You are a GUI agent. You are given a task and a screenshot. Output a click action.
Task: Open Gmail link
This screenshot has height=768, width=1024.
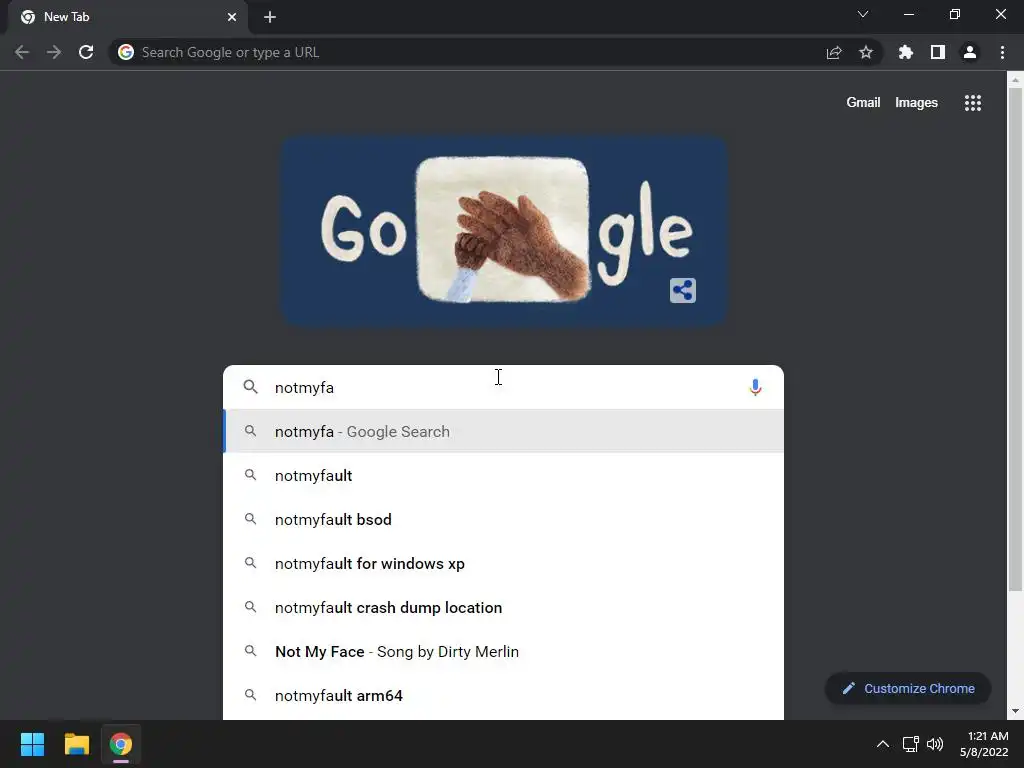863,103
